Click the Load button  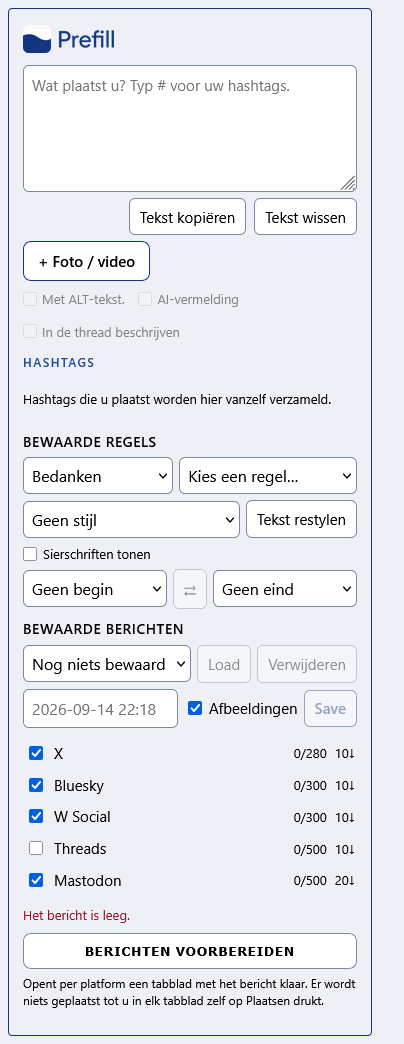tap(224, 664)
